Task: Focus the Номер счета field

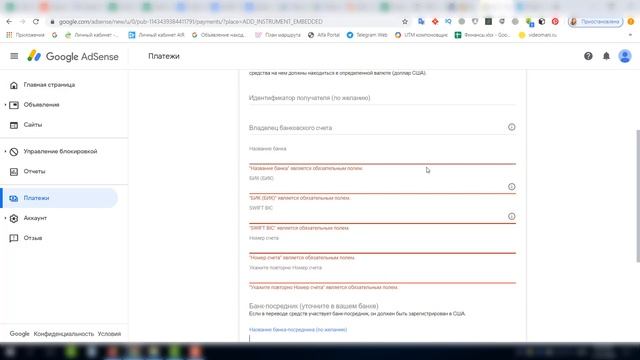Action: pyautogui.click(x=382, y=247)
